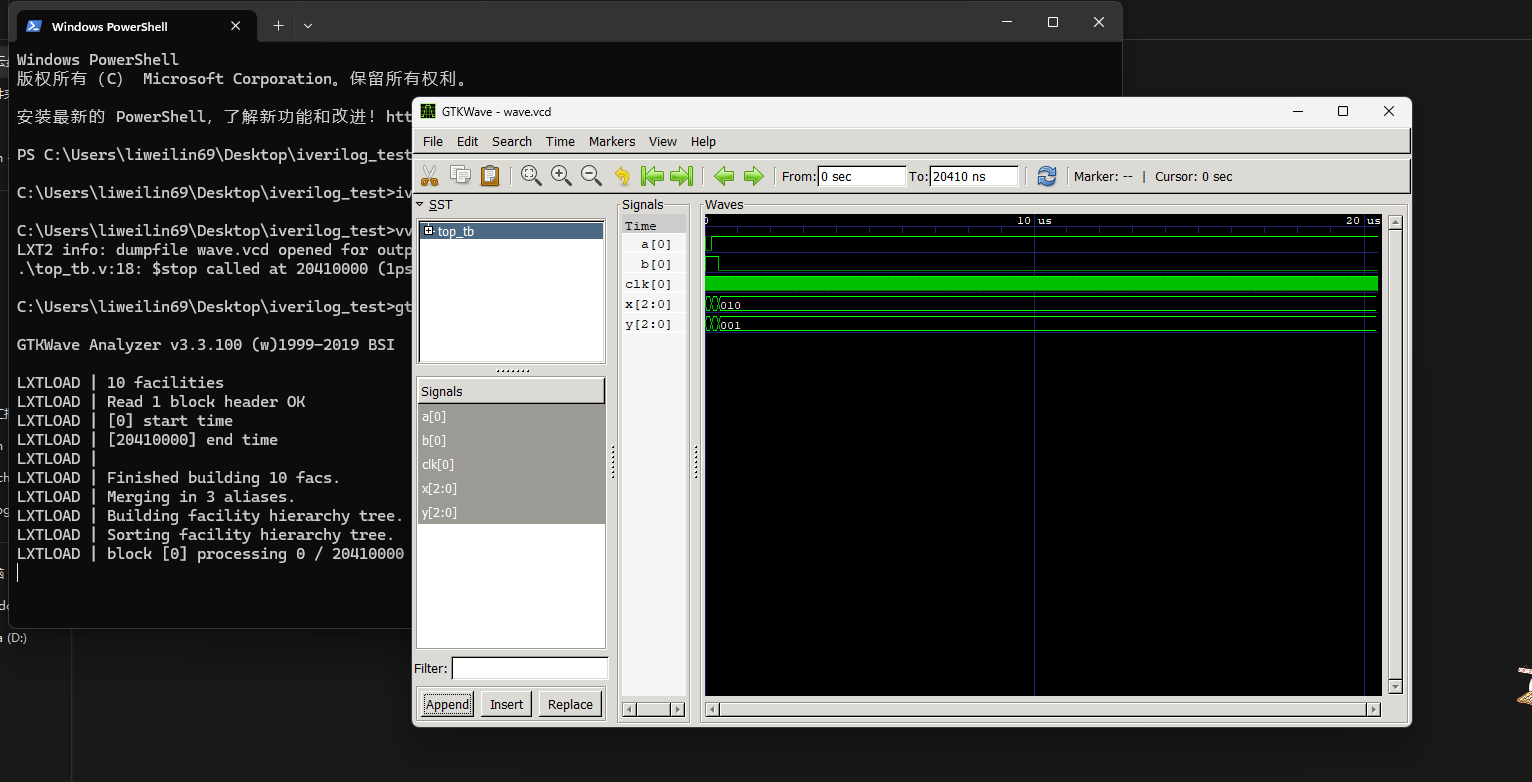Select b[0] trace in wave Signals pane
This screenshot has height=782, width=1532.
[654, 264]
